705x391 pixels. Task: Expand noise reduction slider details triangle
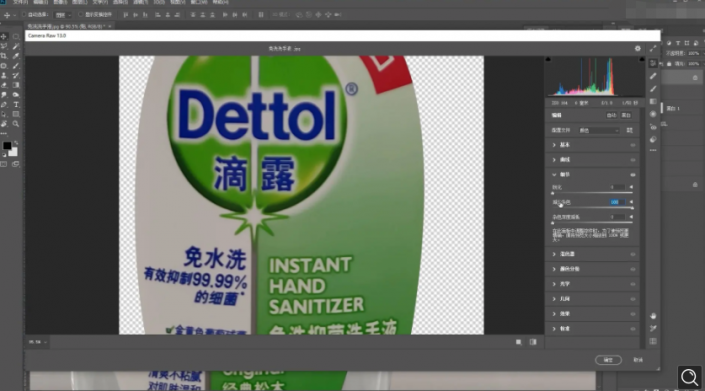coord(631,202)
